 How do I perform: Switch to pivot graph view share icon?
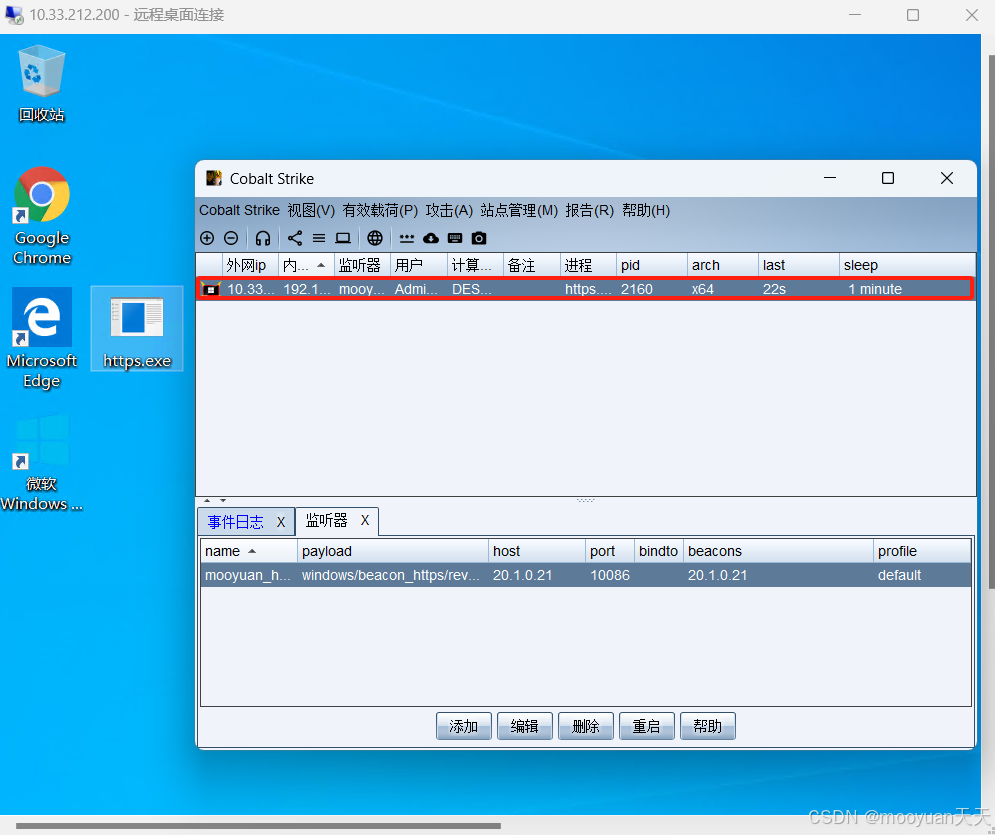pos(294,238)
